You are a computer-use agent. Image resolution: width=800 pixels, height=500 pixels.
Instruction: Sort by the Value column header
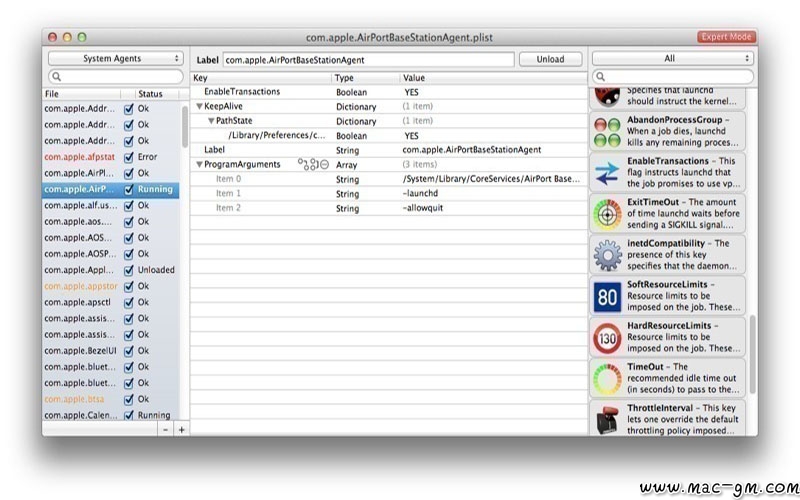(493, 78)
